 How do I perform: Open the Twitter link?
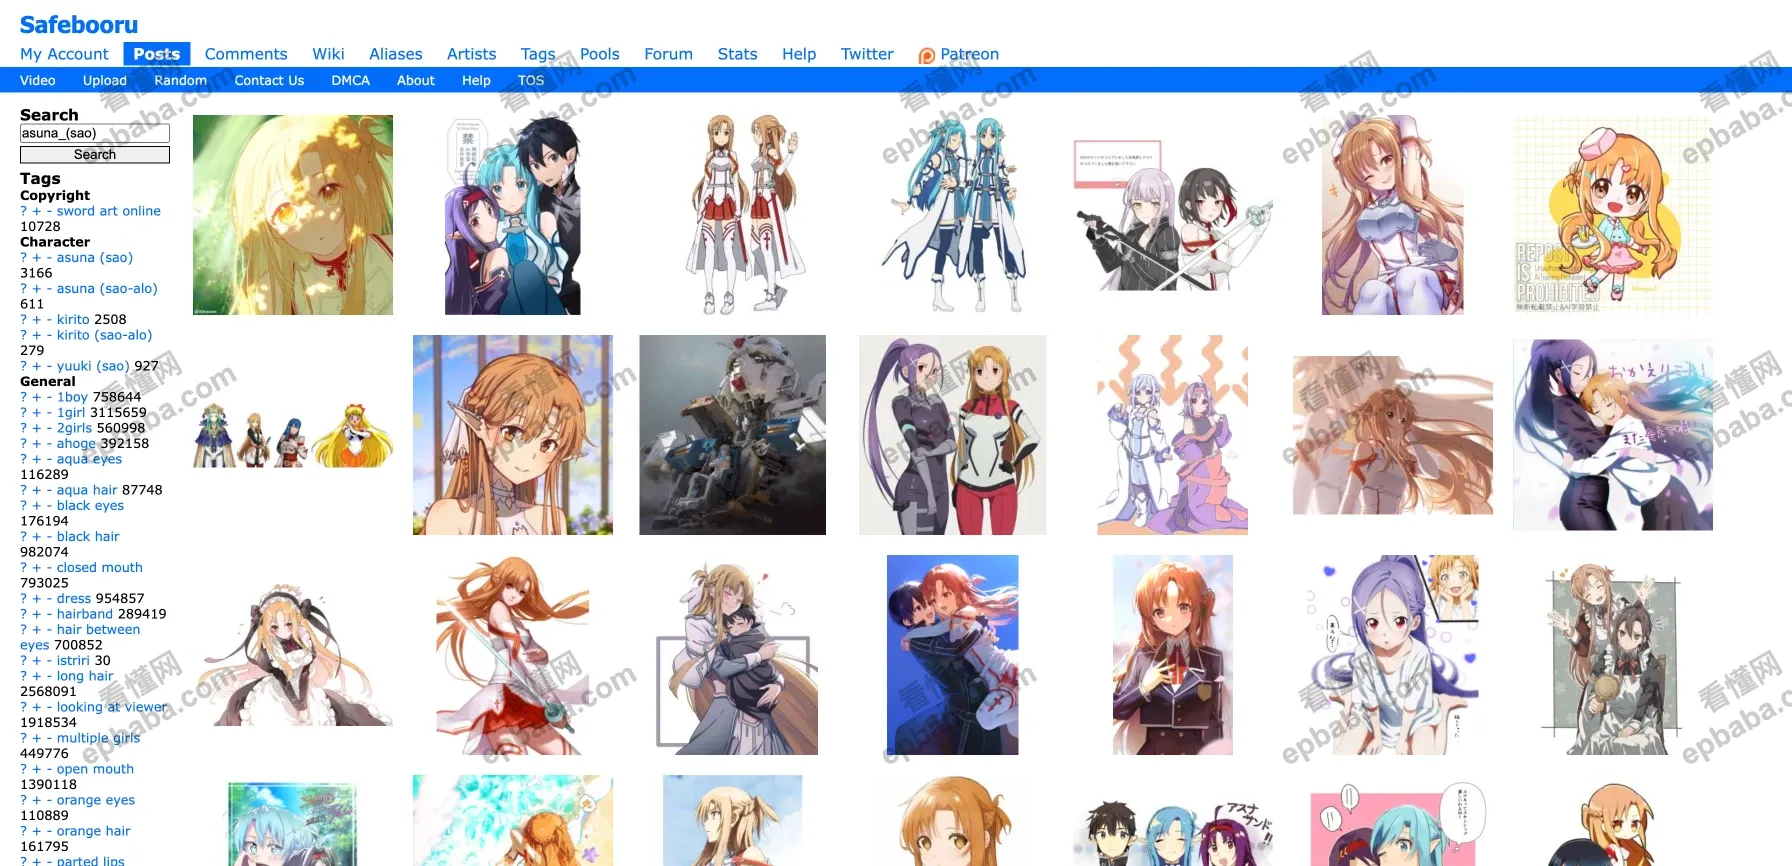pyautogui.click(x=867, y=54)
